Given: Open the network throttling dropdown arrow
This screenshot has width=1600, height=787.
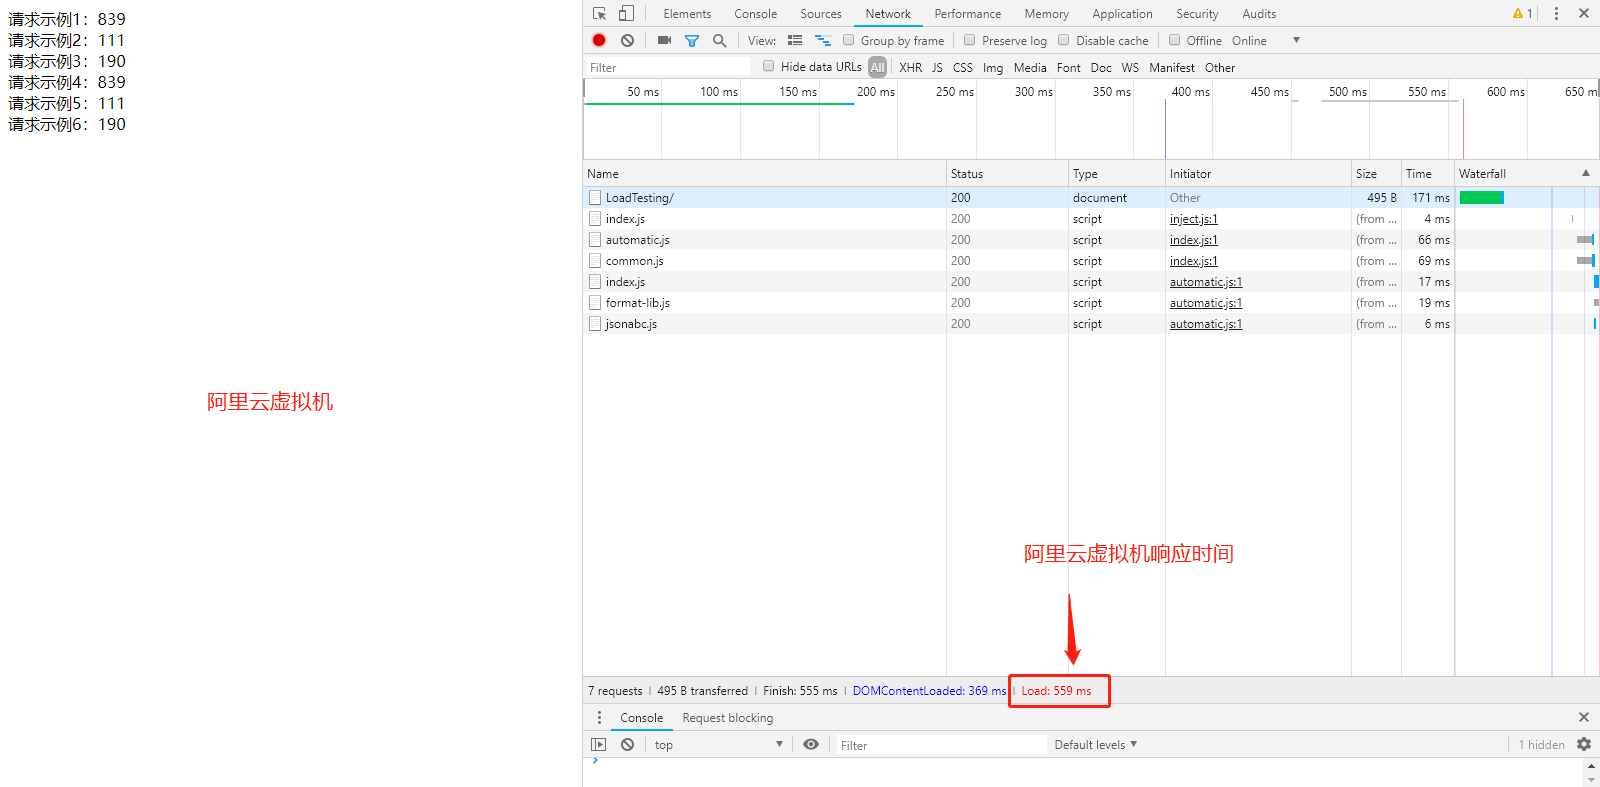Looking at the screenshot, I should pyautogui.click(x=1296, y=40).
